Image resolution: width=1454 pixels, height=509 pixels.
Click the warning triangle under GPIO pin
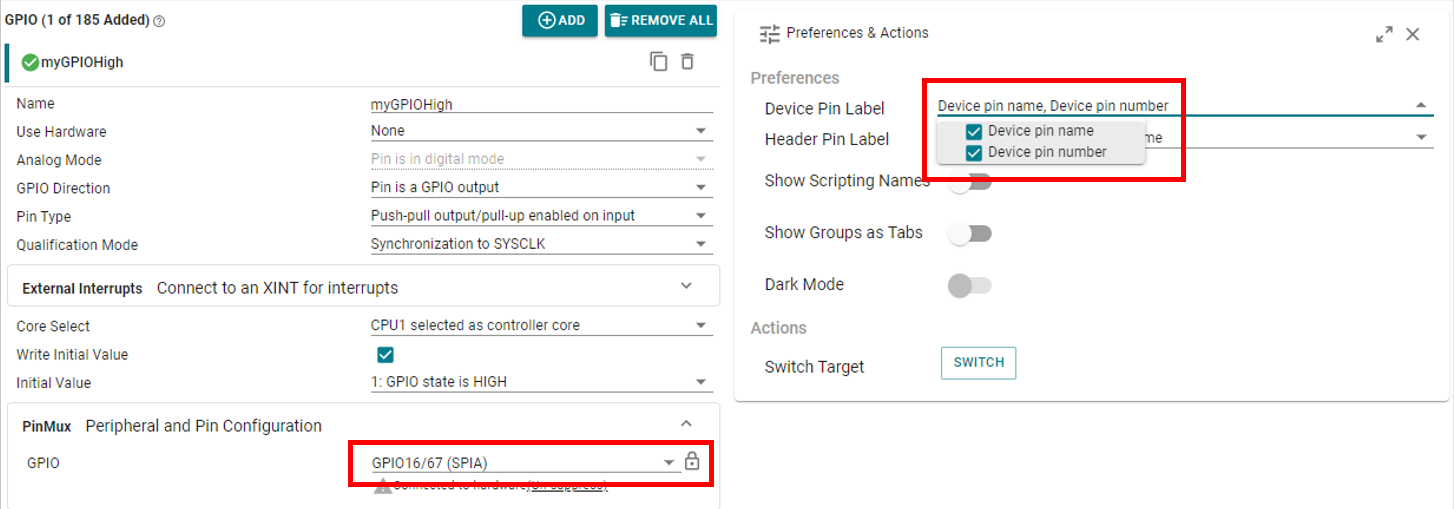[382, 486]
